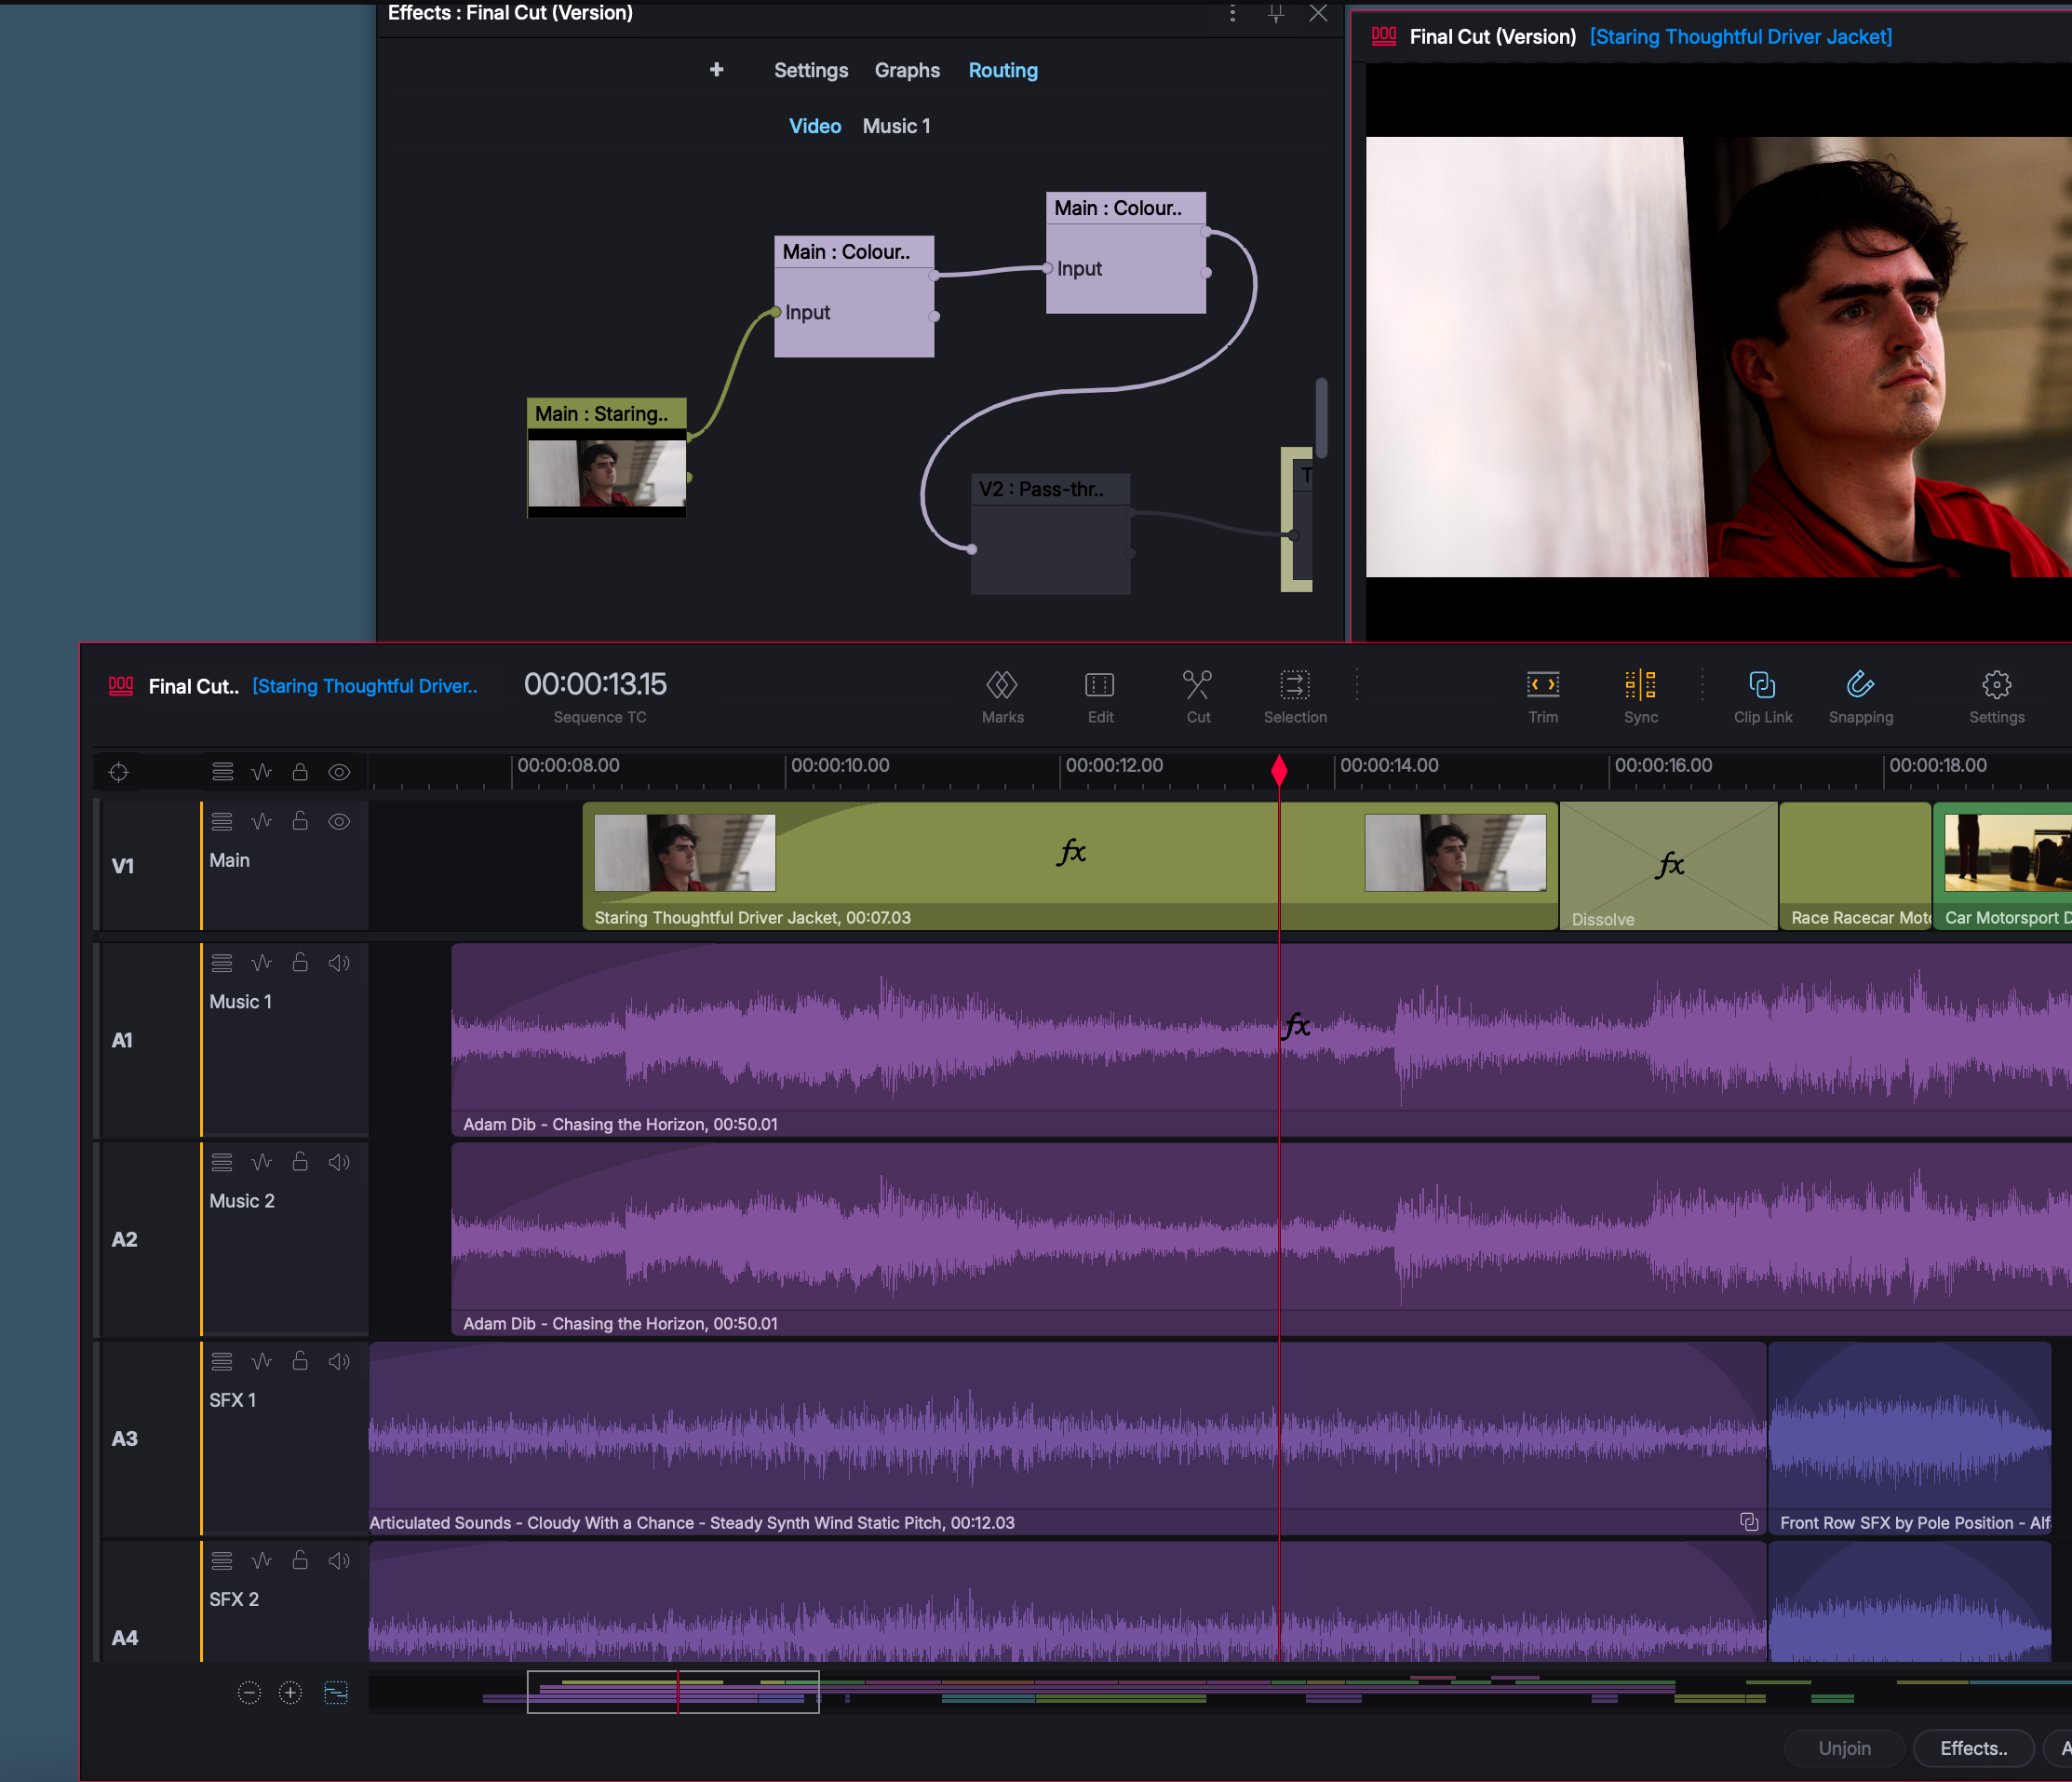The image size is (2072, 1782).
Task: Click the Unjoin button
Action: click(x=1844, y=1748)
